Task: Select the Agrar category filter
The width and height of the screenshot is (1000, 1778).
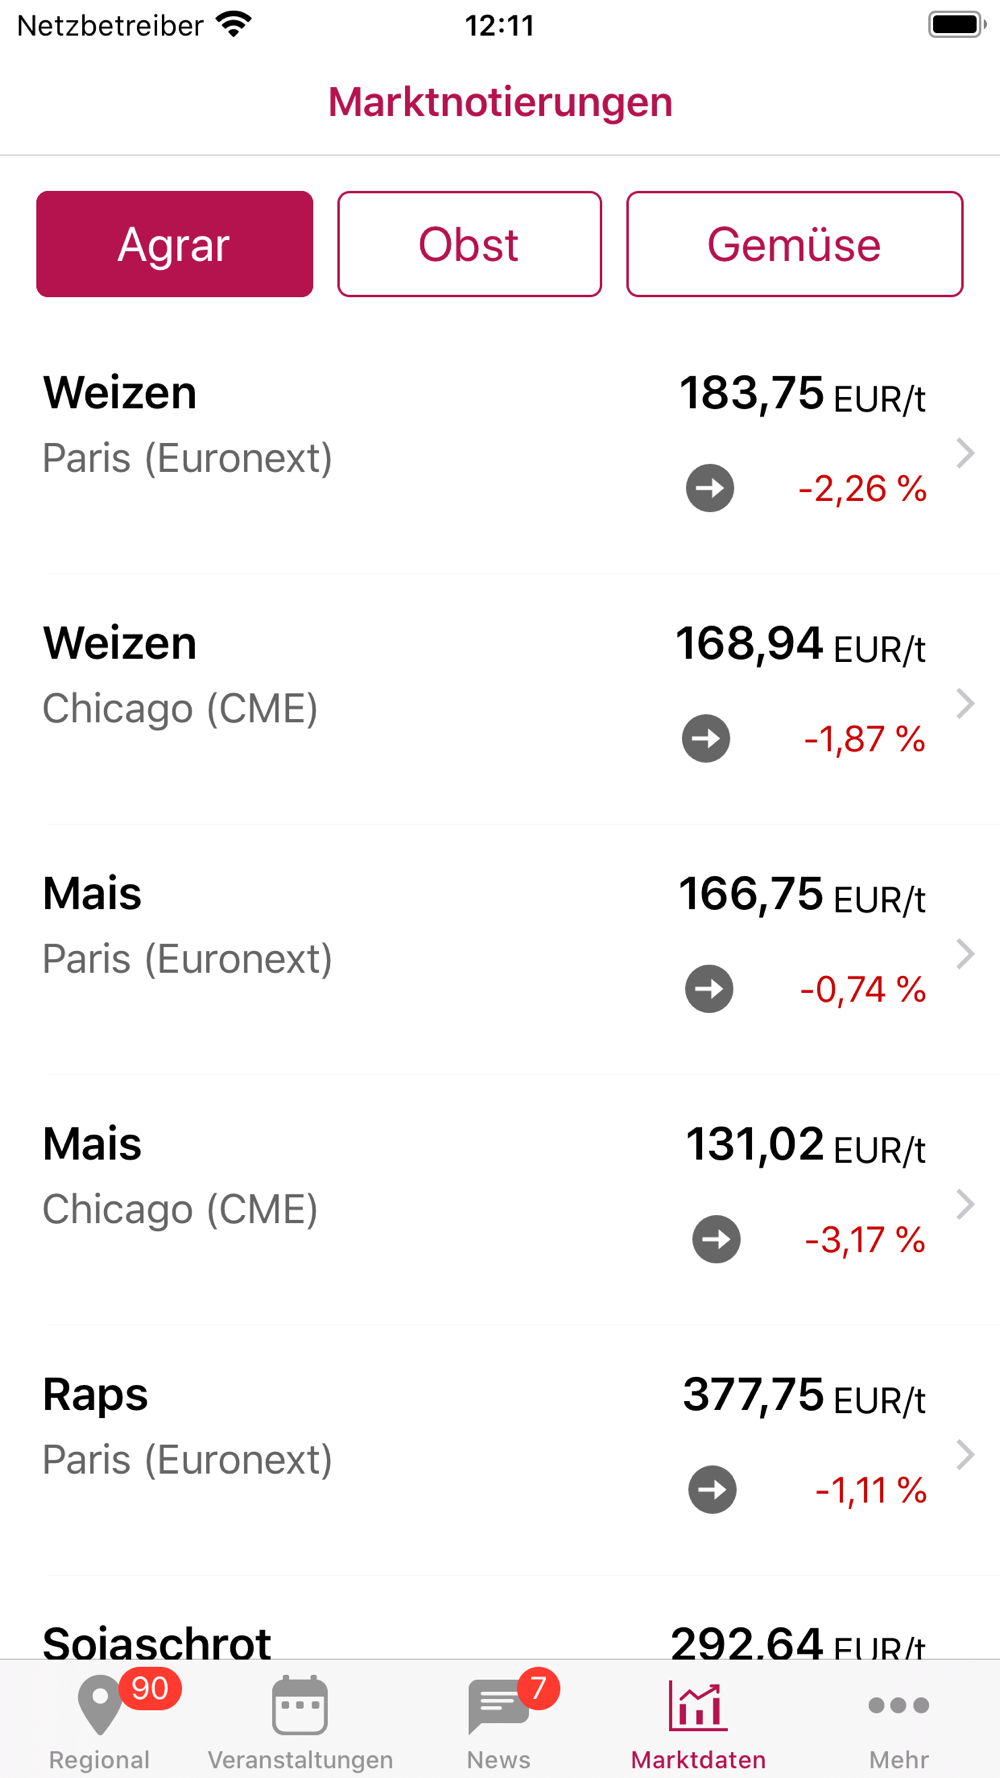Action: click(x=175, y=244)
